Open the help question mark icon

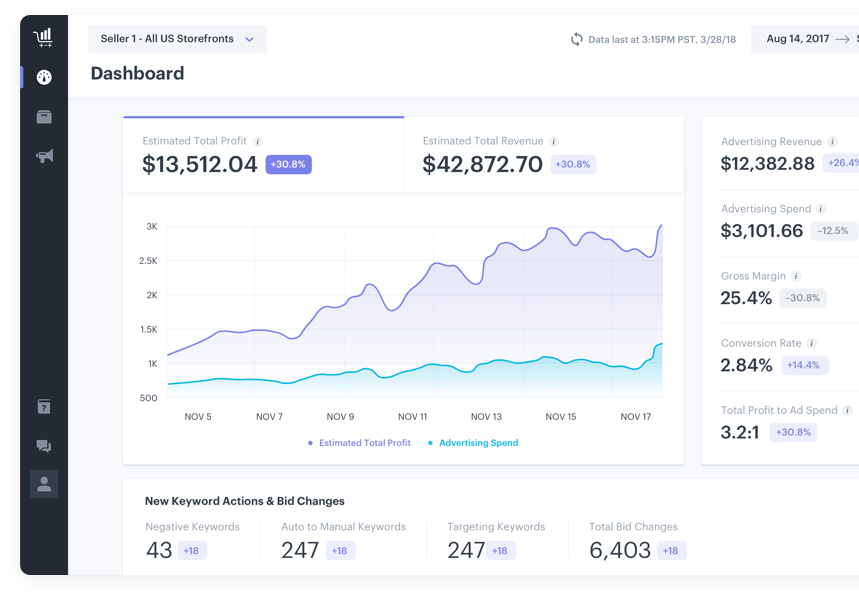(43, 406)
